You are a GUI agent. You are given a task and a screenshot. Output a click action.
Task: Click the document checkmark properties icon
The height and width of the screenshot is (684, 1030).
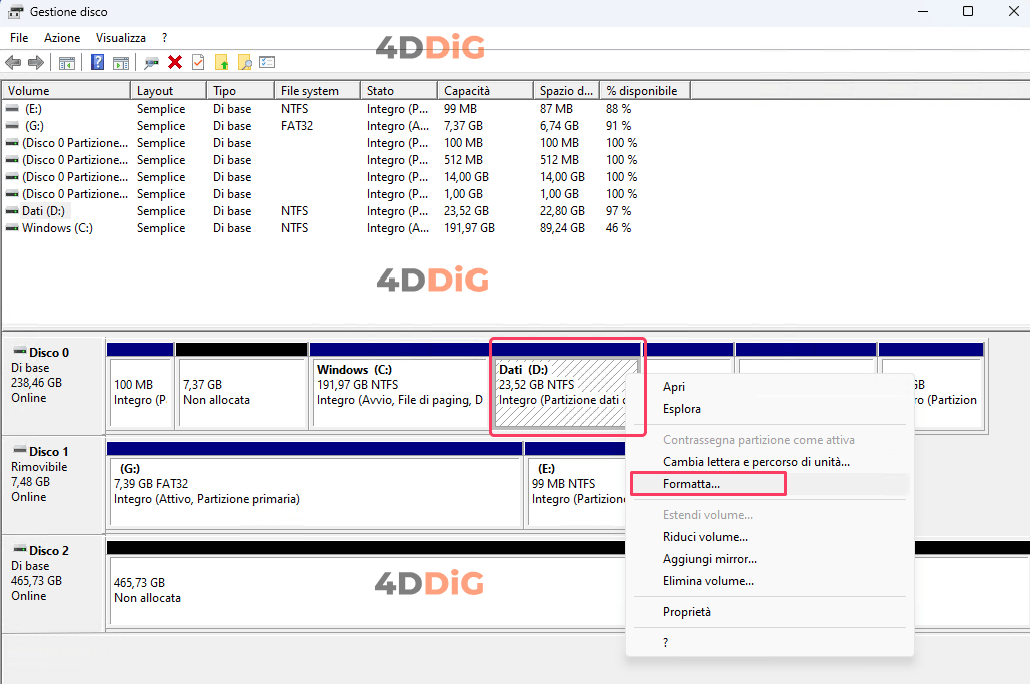click(198, 62)
